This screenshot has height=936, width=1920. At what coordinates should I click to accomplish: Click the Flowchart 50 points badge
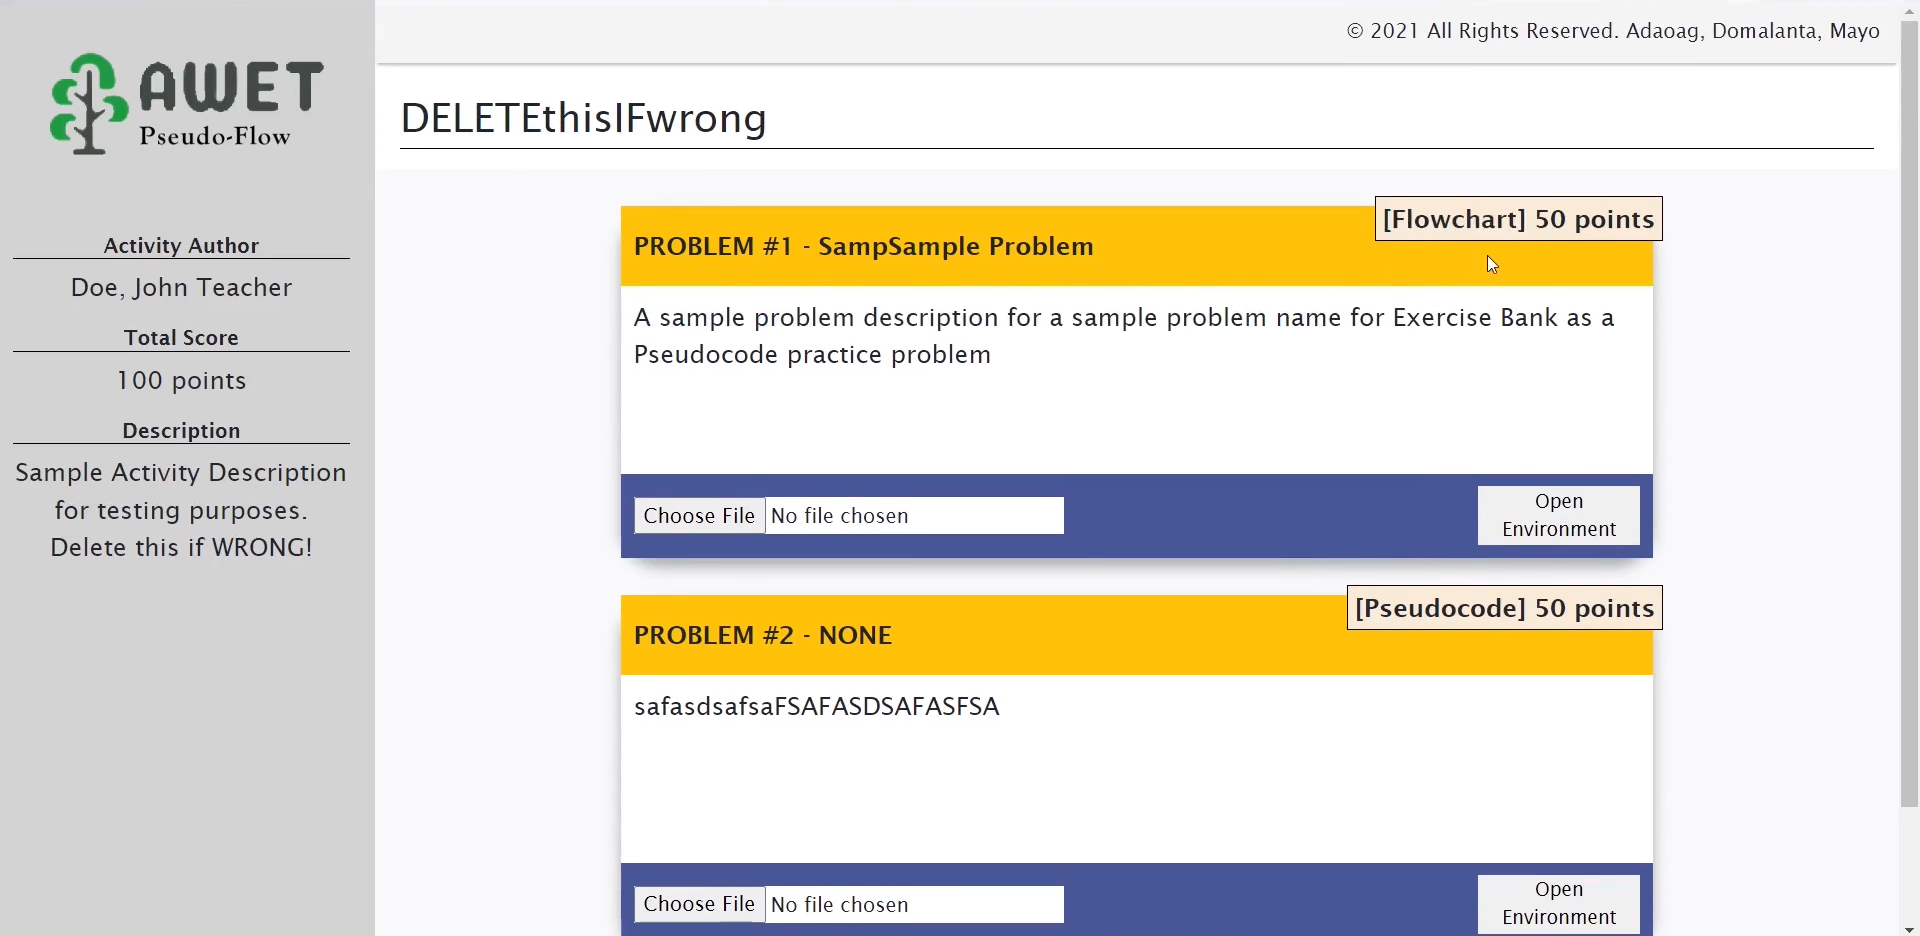[x=1518, y=219]
